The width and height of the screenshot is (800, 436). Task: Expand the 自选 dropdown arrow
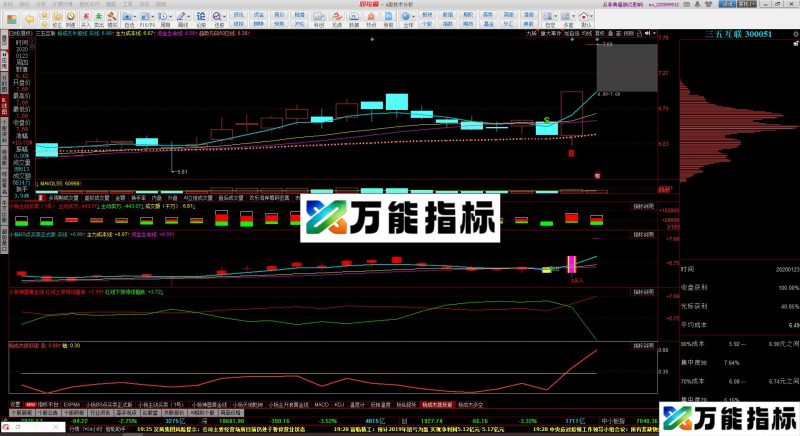[x=134, y=17]
